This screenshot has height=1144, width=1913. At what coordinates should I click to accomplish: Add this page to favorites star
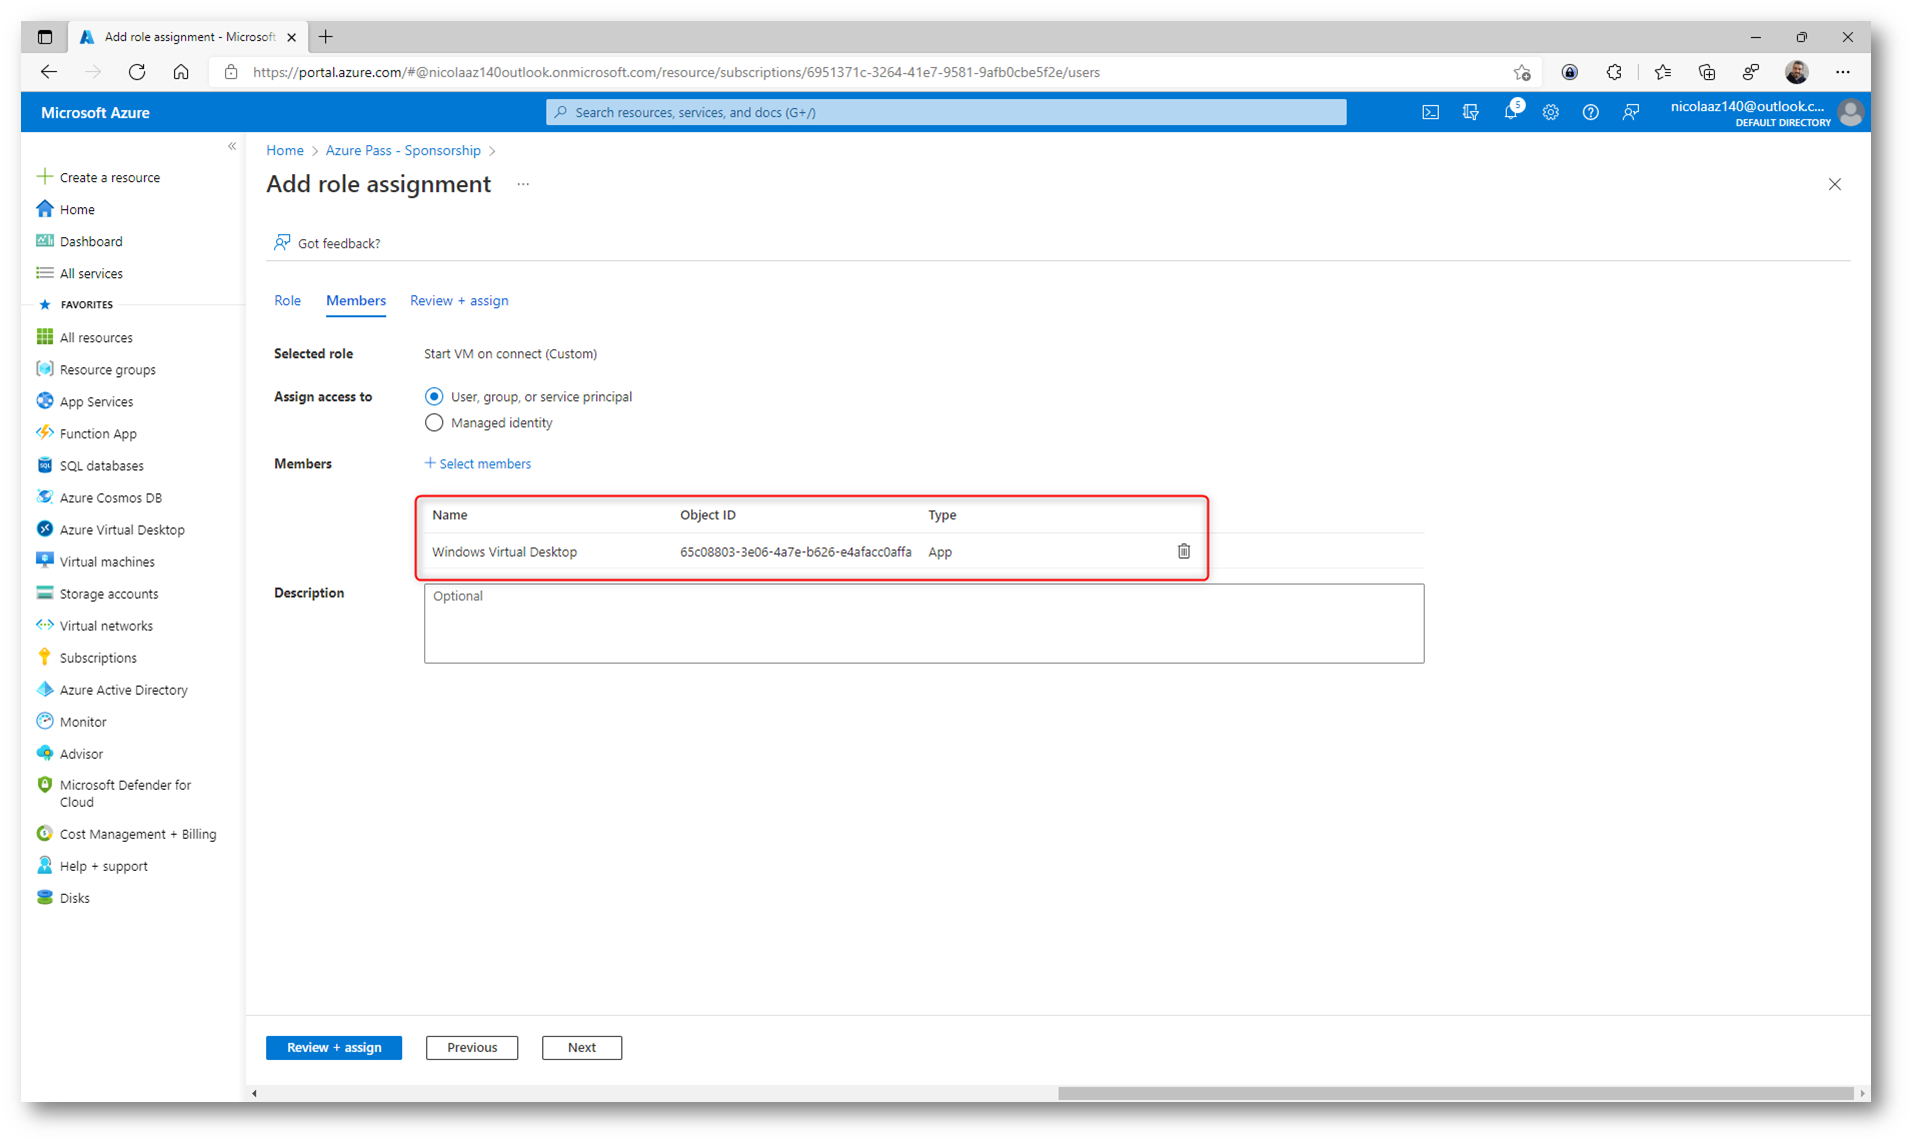coord(1522,72)
